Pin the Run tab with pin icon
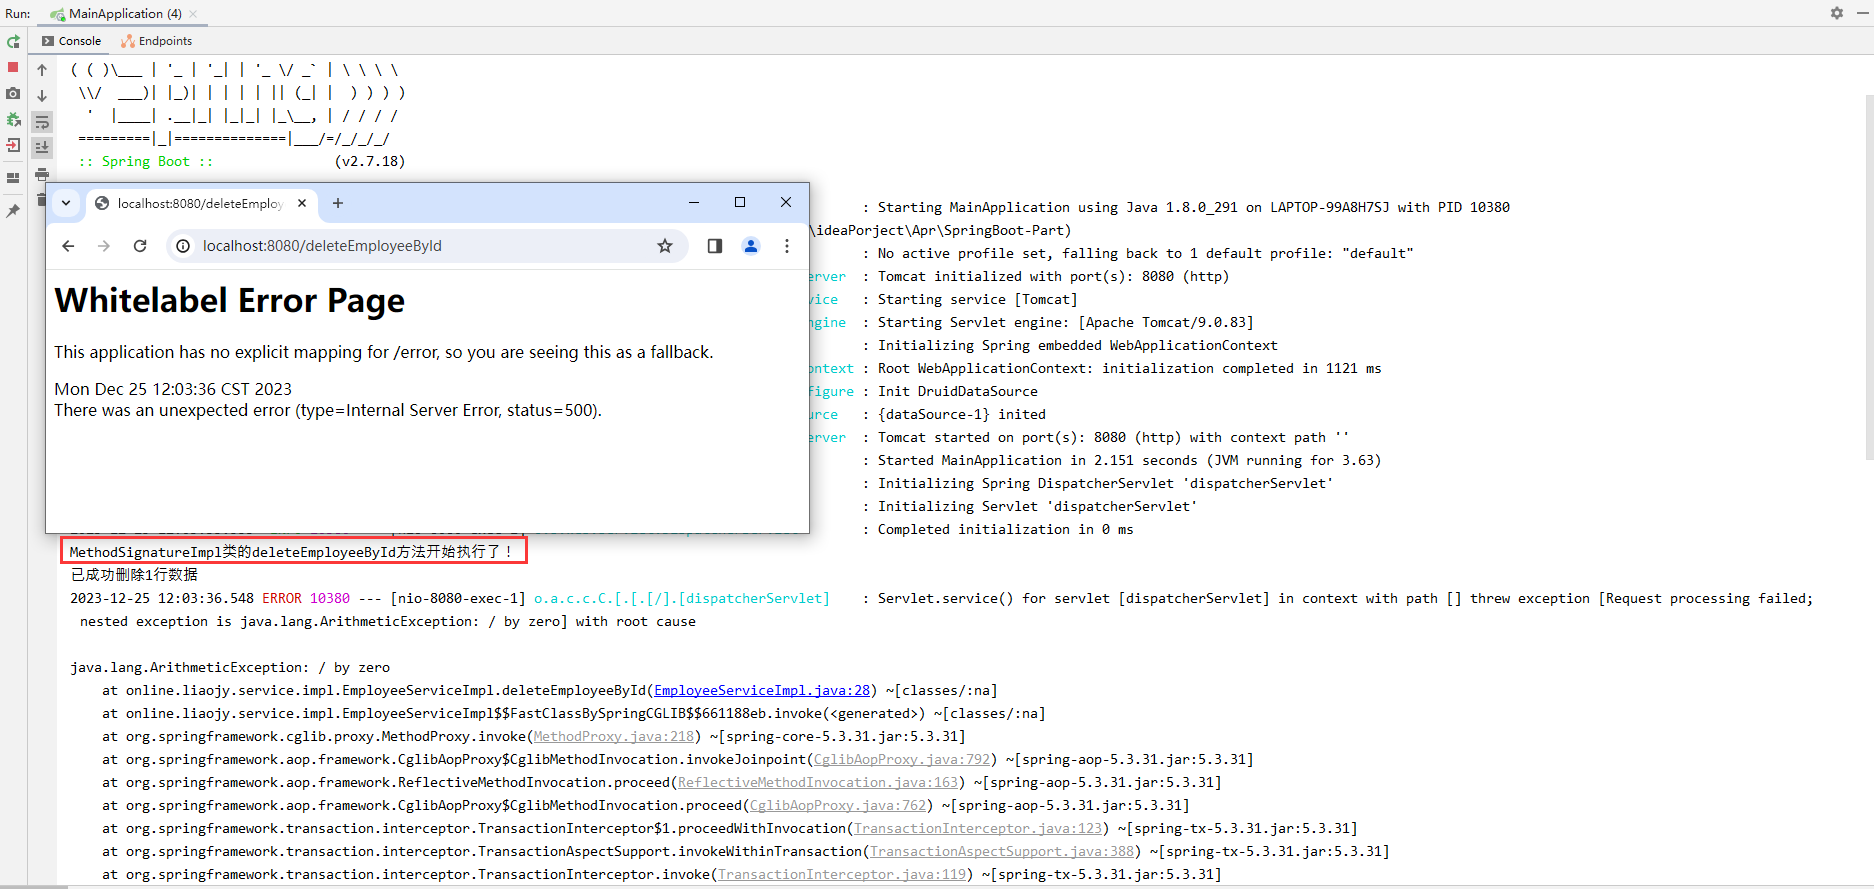Viewport: 1874px width, 889px height. point(13,211)
